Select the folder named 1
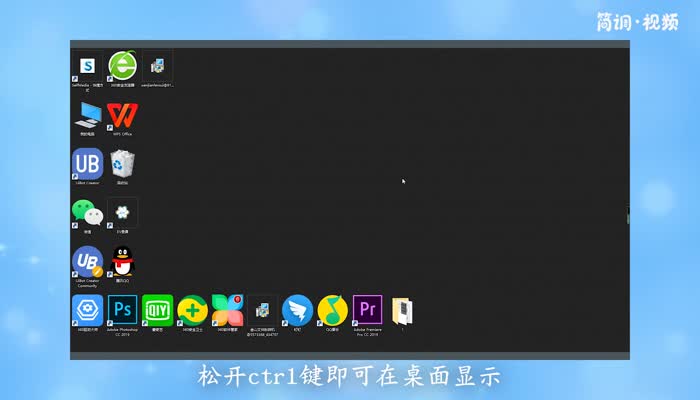 pos(402,310)
